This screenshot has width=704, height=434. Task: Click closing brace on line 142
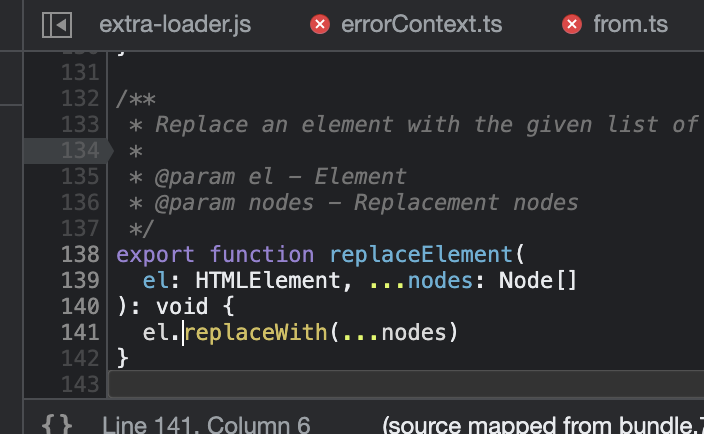[123, 359]
